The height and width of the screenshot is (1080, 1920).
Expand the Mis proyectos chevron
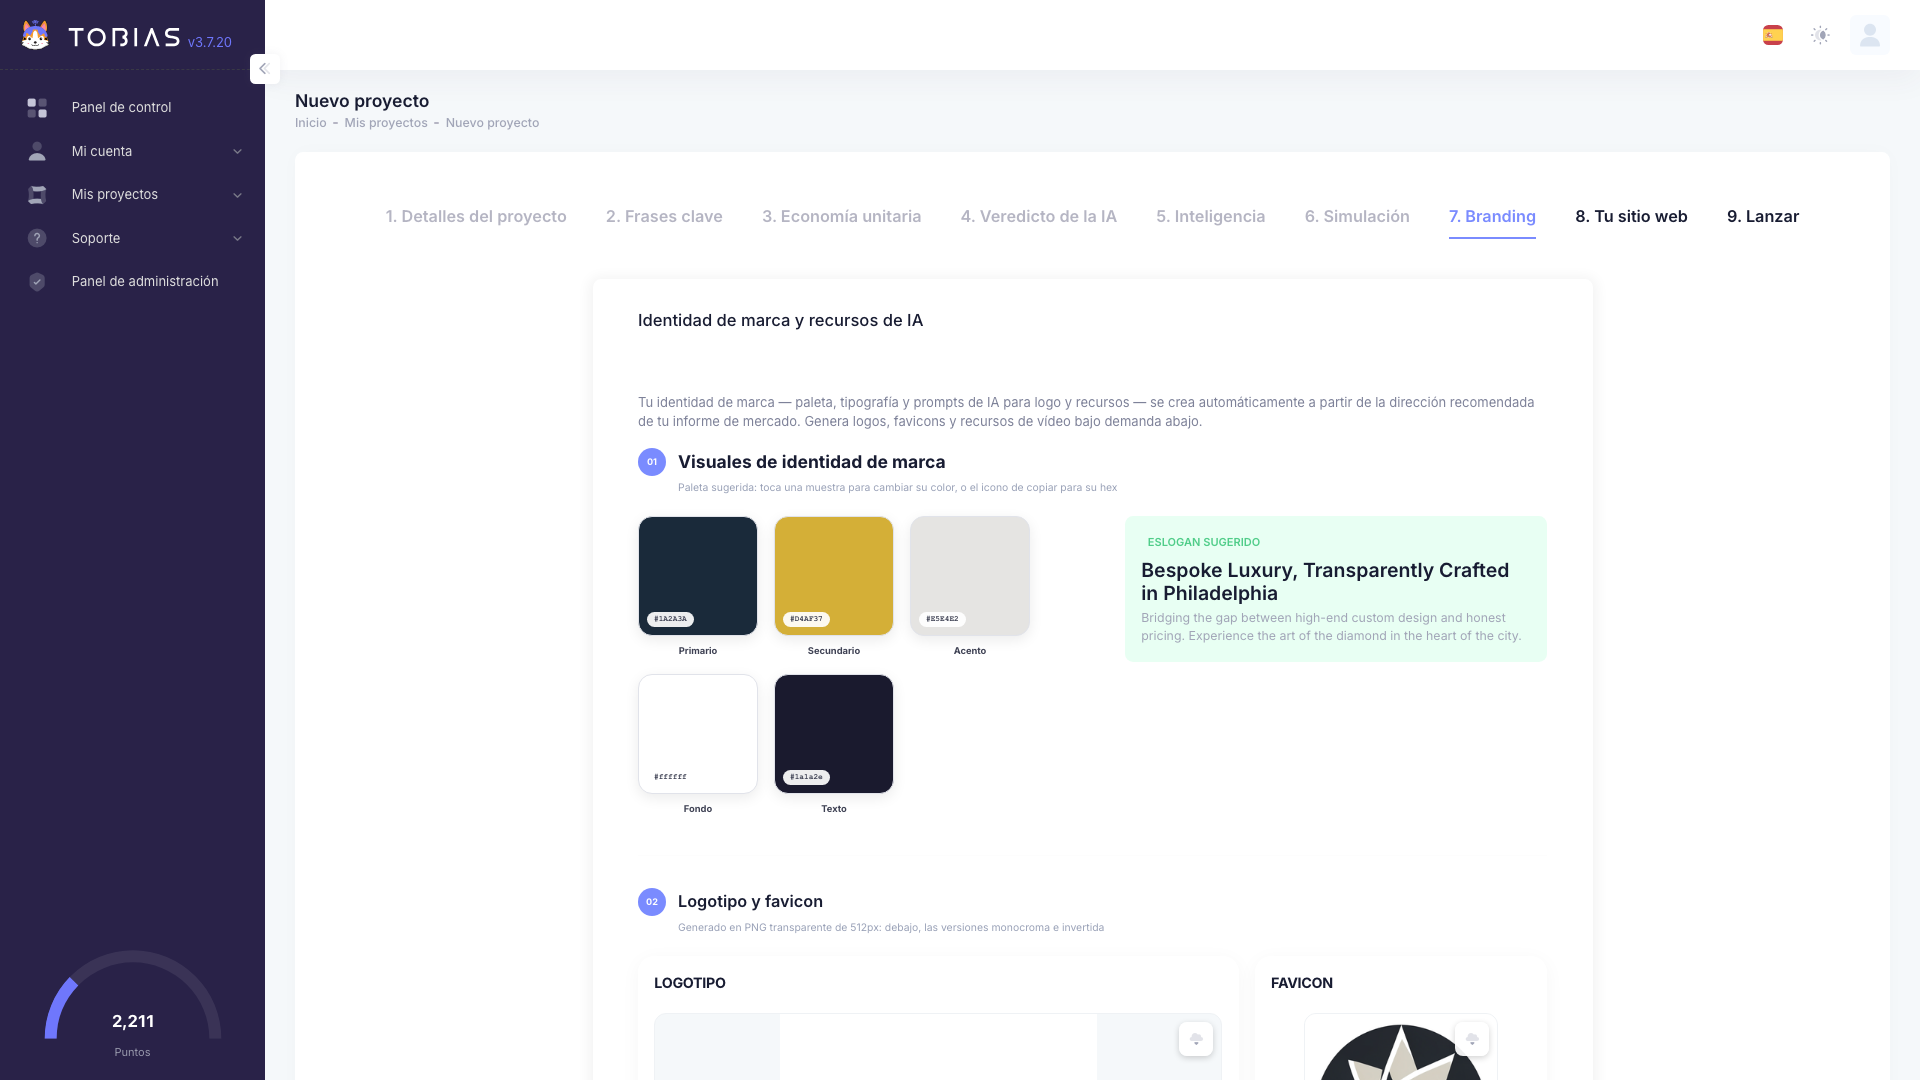coord(237,195)
